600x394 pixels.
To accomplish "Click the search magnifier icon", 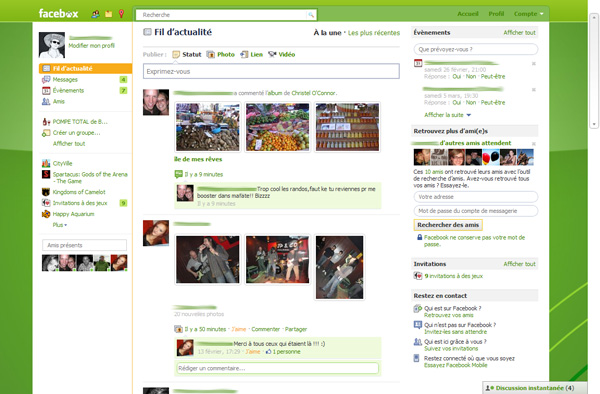I will (311, 15).
